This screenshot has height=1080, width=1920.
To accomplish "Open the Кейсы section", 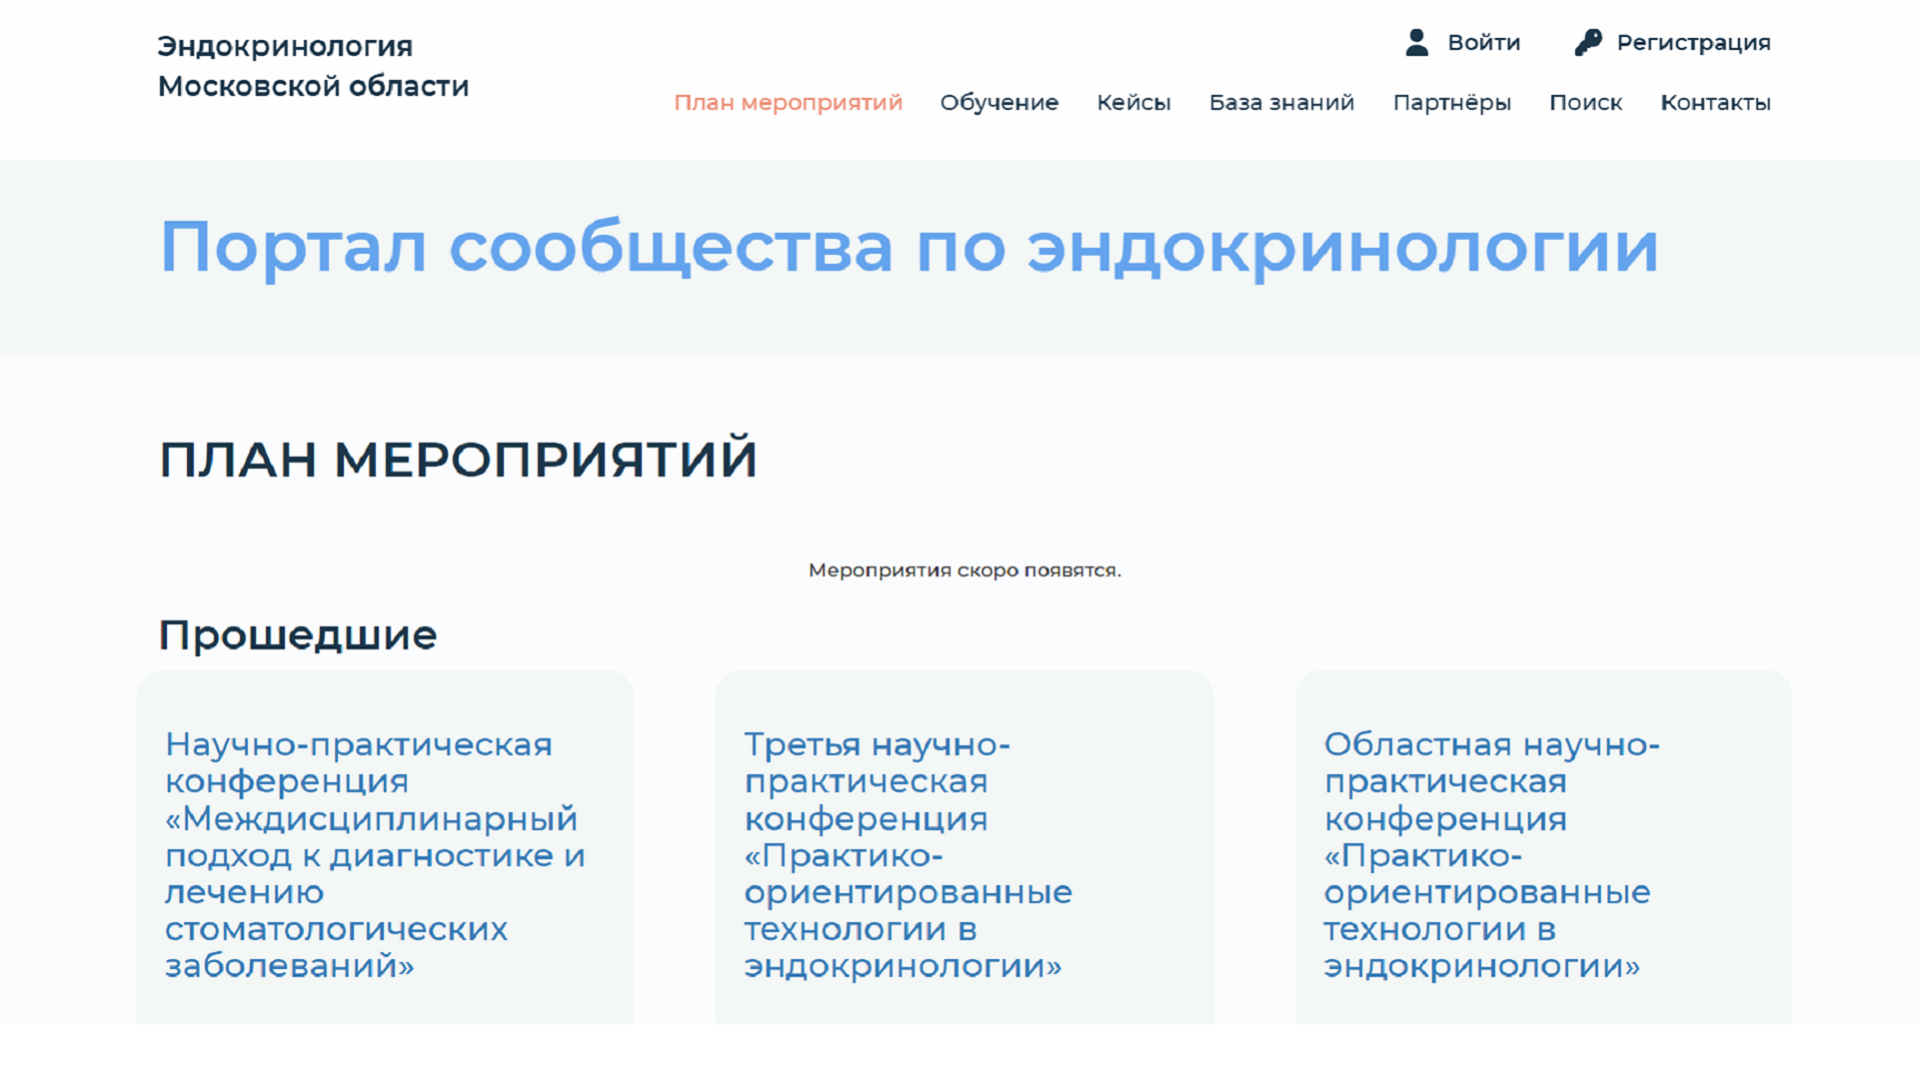I will (1133, 102).
